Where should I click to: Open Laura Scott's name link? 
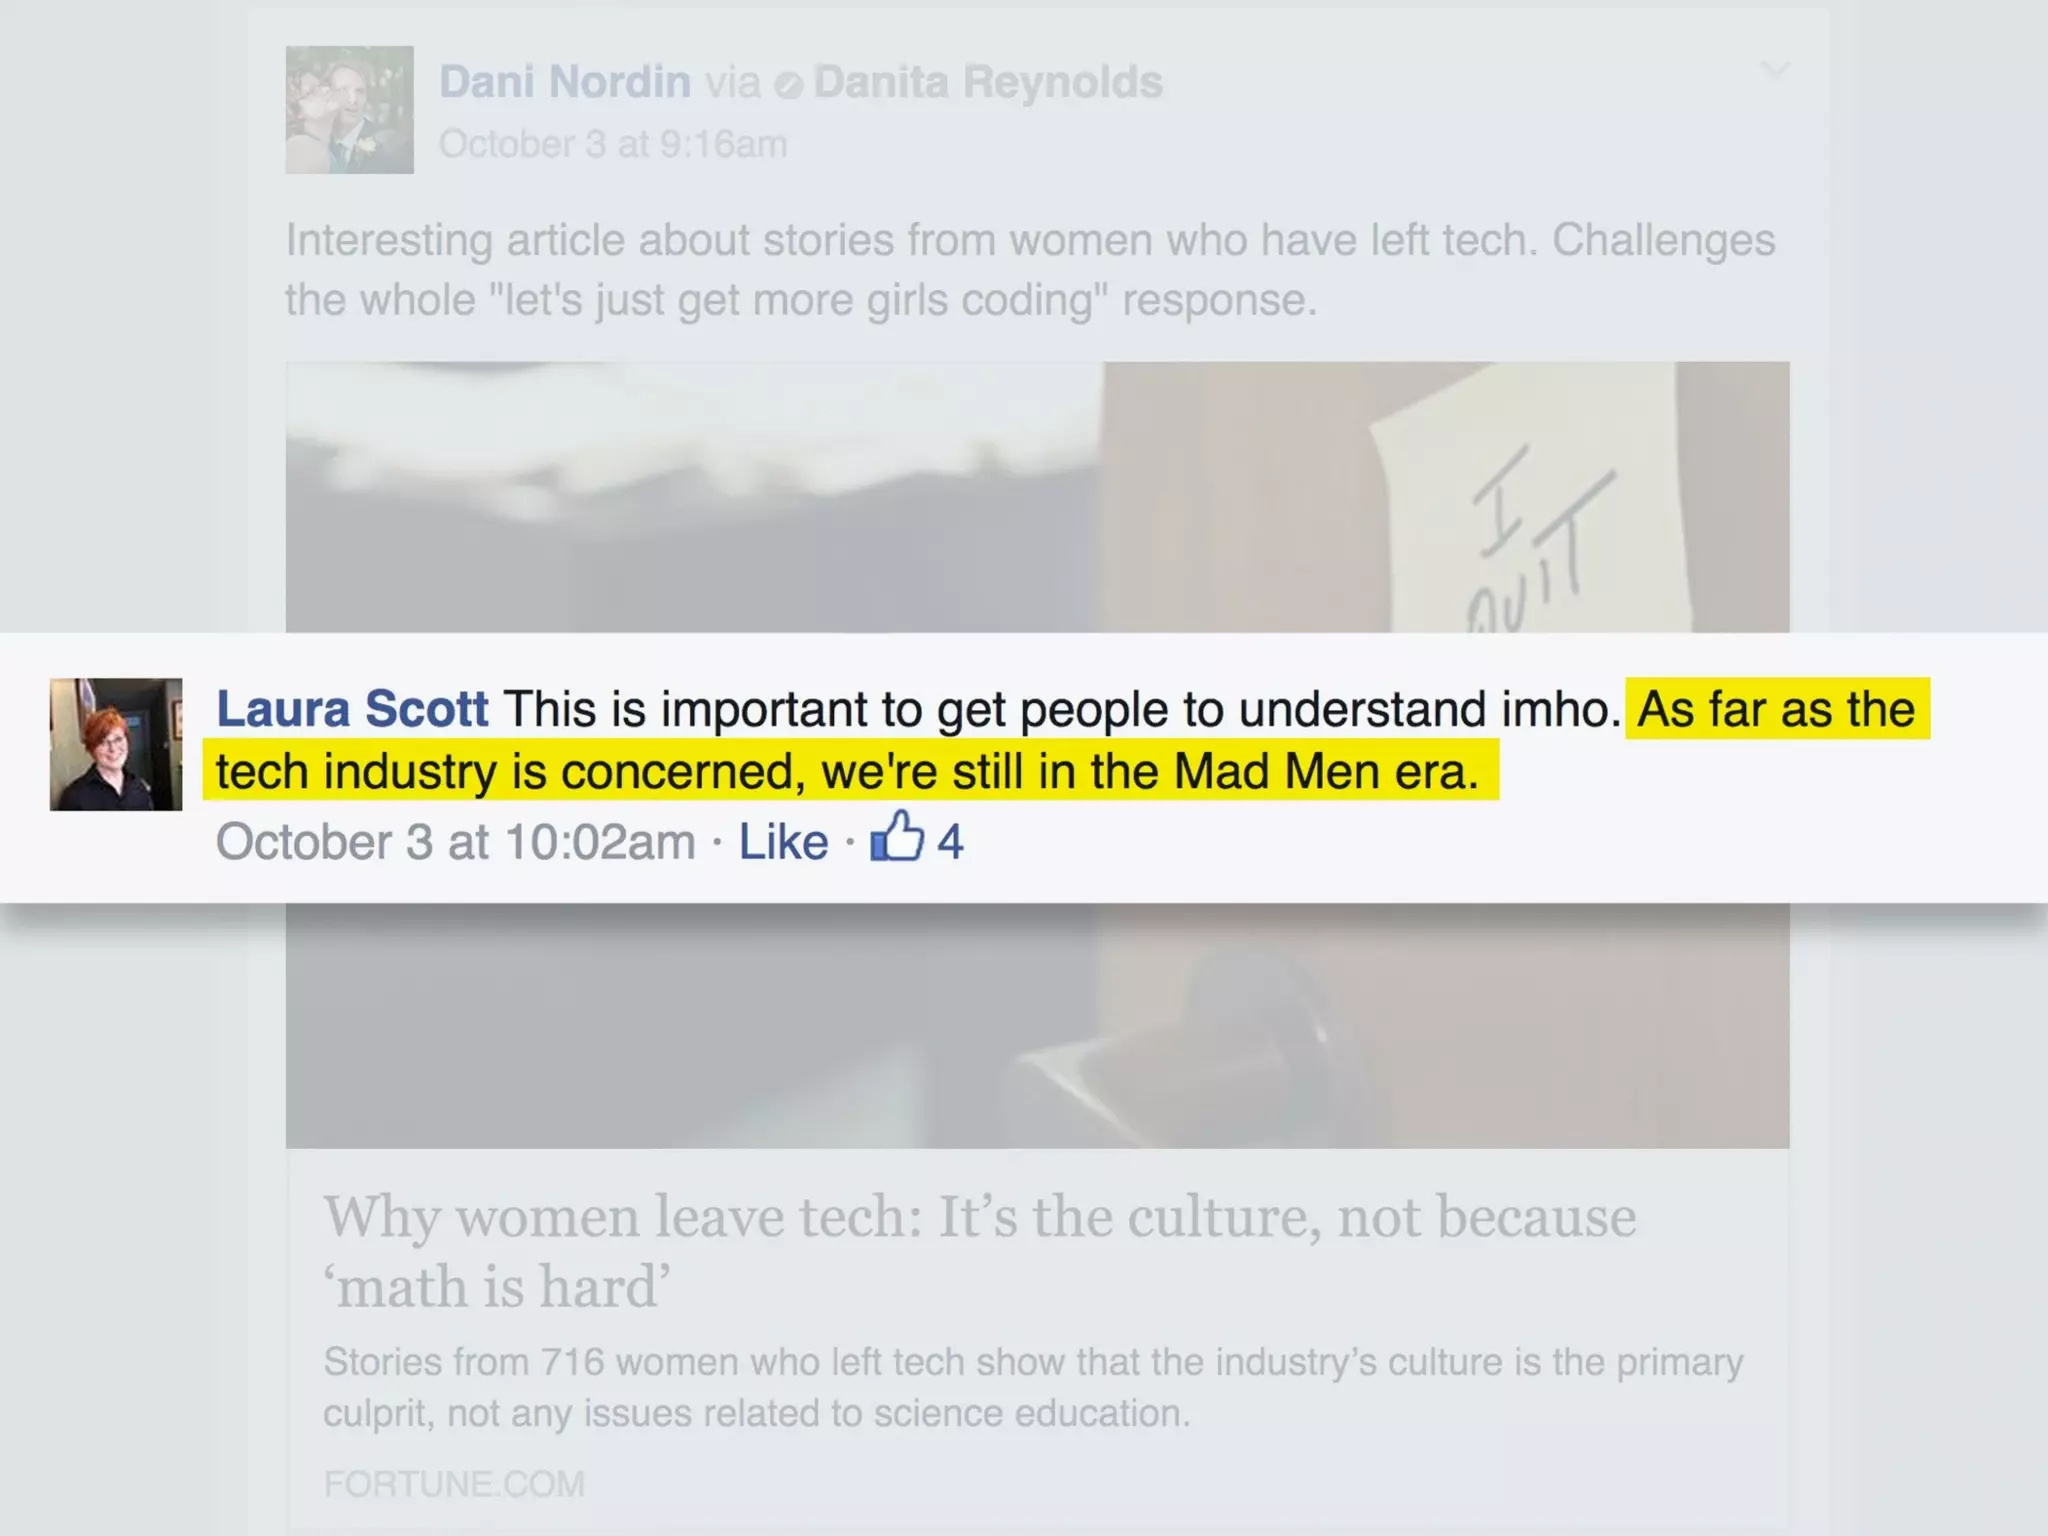353,709
